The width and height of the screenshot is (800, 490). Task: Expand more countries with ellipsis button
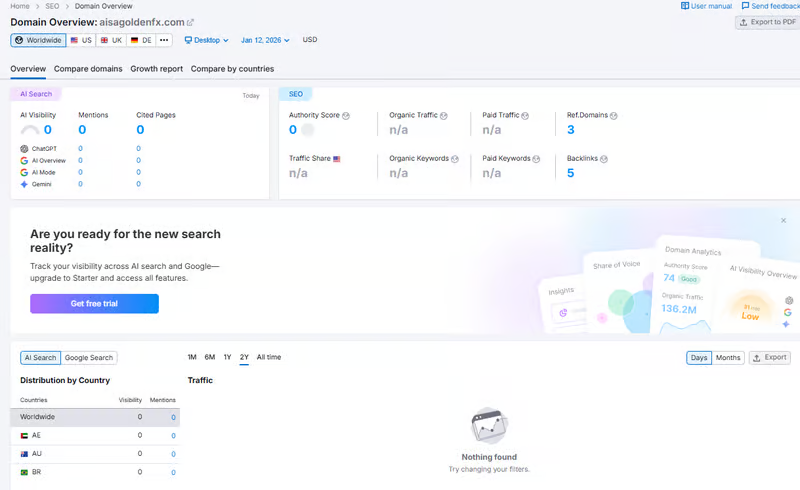(x=164, y=40)
